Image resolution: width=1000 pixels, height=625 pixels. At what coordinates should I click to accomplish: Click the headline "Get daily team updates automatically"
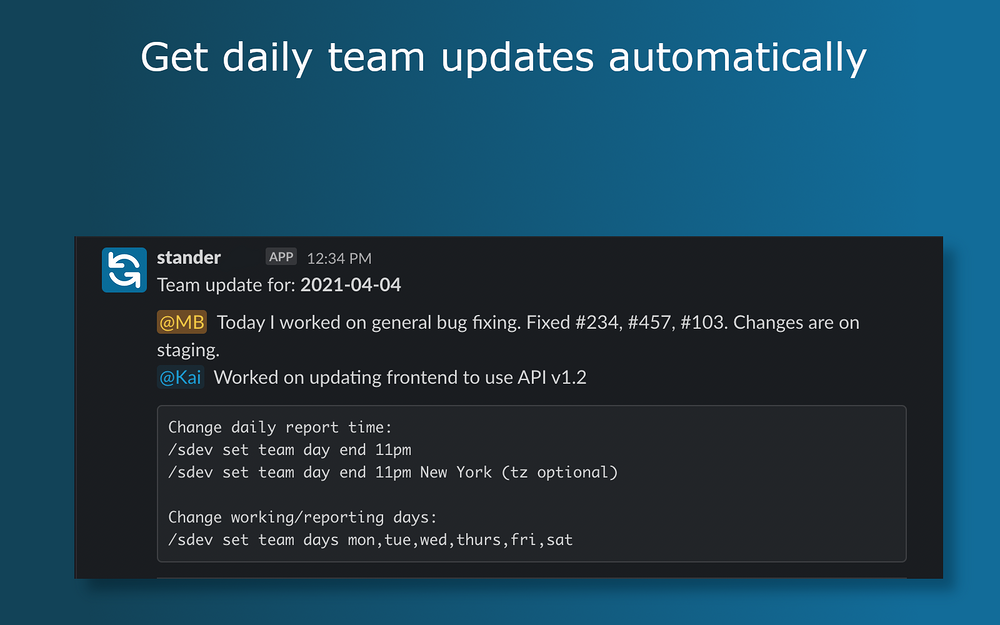click(503, 57)
